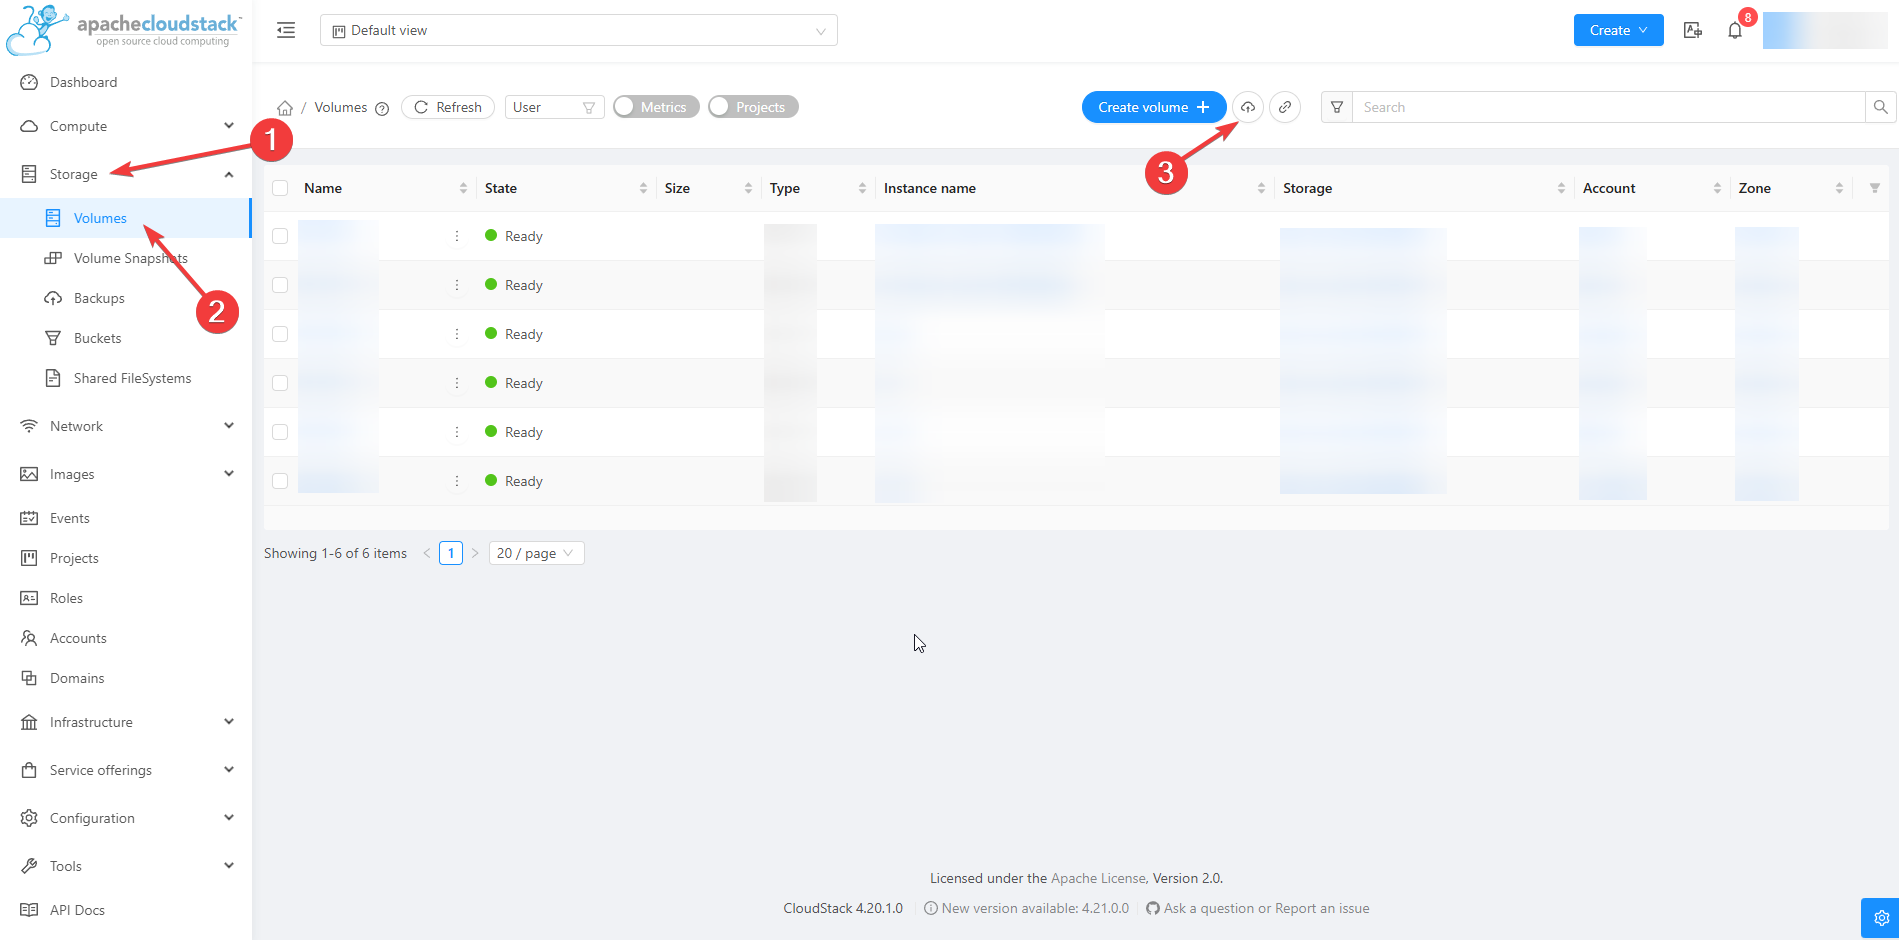Toggle the Metrics switch
Image resolution: width=1899 pixels, height=940 pixels.
pyautogui.click(x=656, y=107)
